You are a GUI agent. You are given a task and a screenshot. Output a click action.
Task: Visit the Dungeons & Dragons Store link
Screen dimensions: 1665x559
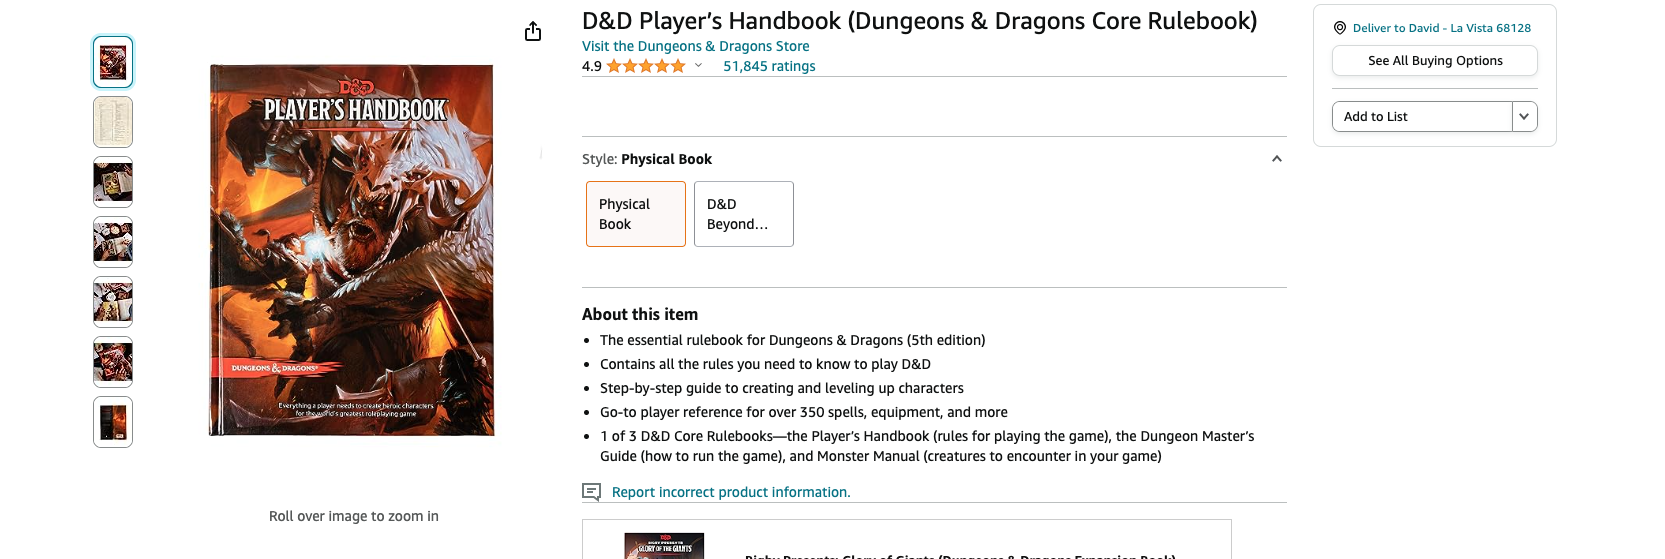click(695, 46)
